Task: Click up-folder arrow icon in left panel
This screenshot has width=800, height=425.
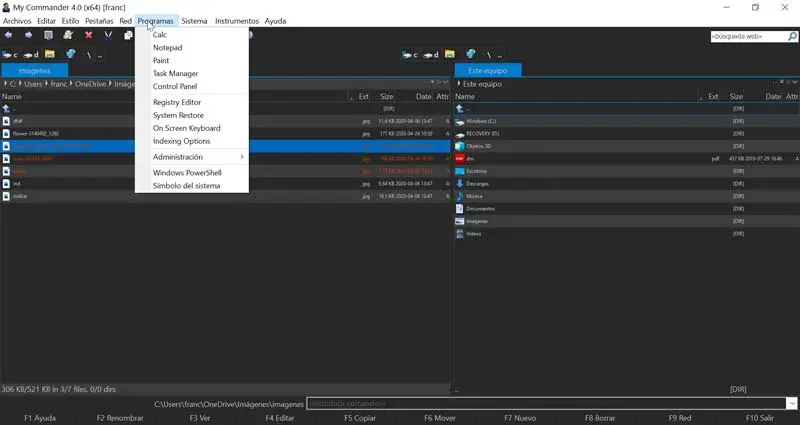Action: [x=6, y=109]
